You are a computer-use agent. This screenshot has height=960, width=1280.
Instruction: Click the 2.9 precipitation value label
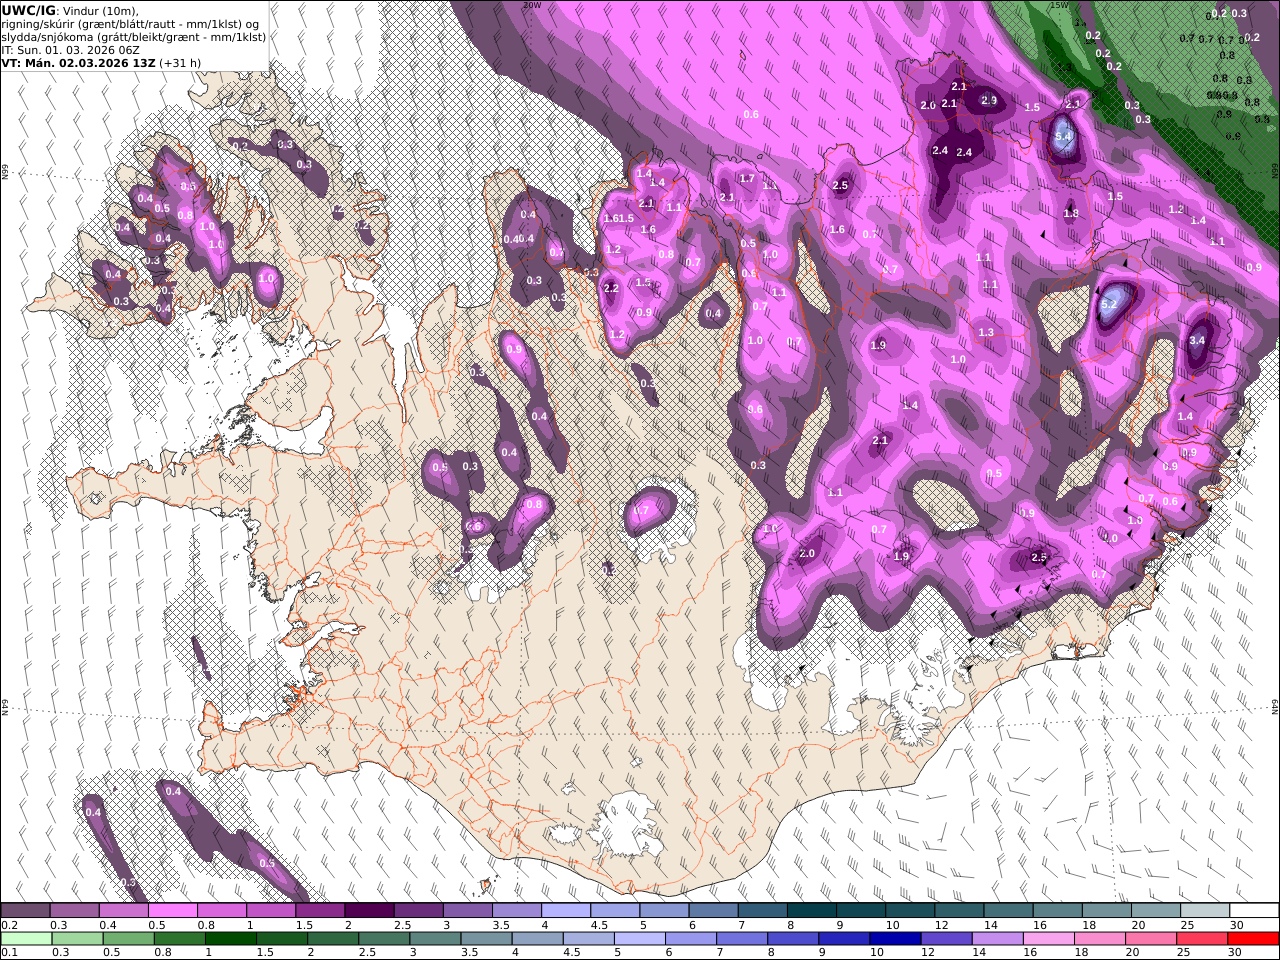click(x=989, y=100)
